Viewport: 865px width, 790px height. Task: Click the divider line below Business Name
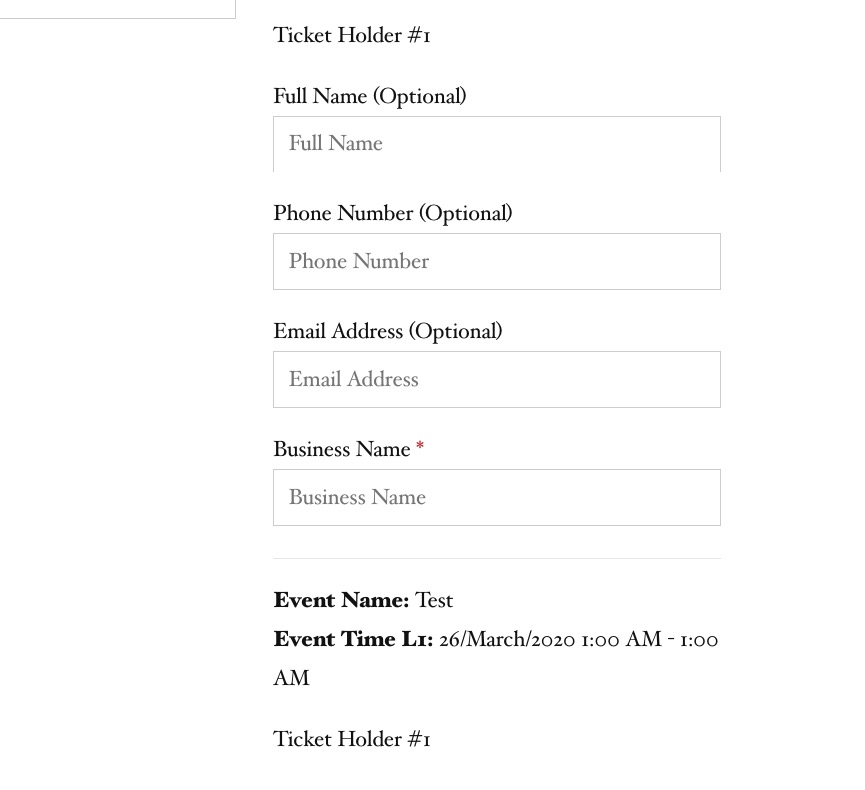[x=496, y=558]
